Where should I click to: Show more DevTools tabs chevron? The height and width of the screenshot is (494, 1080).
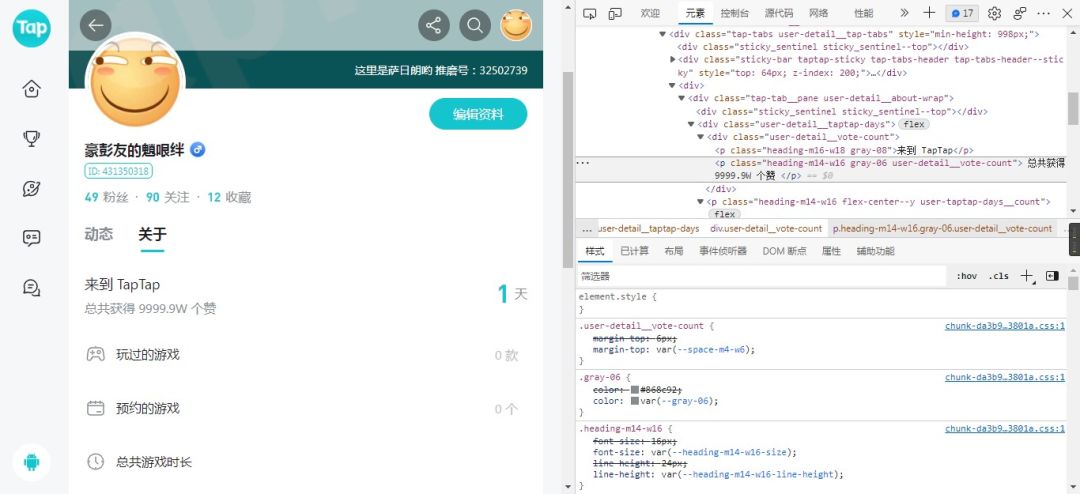coord(904,13)
